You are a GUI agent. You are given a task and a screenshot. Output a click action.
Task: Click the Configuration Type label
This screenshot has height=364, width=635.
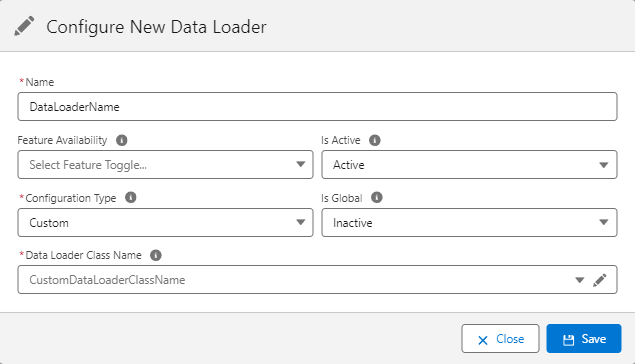(x=71, y=198)
